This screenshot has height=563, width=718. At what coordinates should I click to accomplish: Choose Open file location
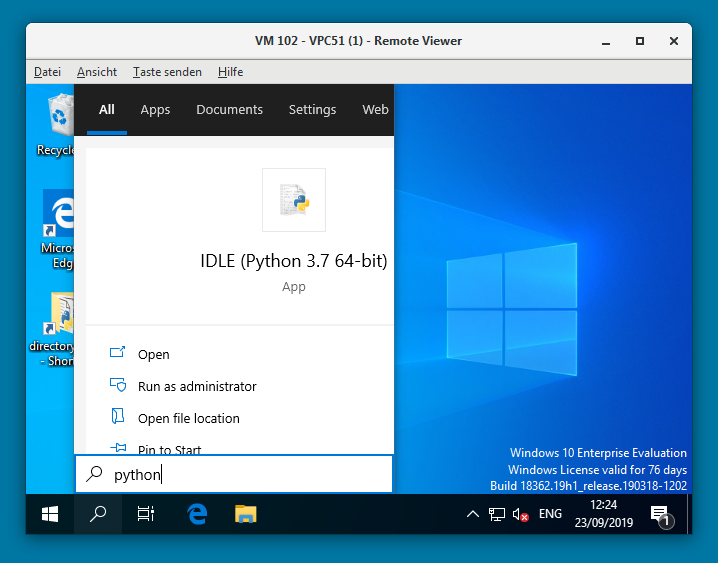(239, 418)
